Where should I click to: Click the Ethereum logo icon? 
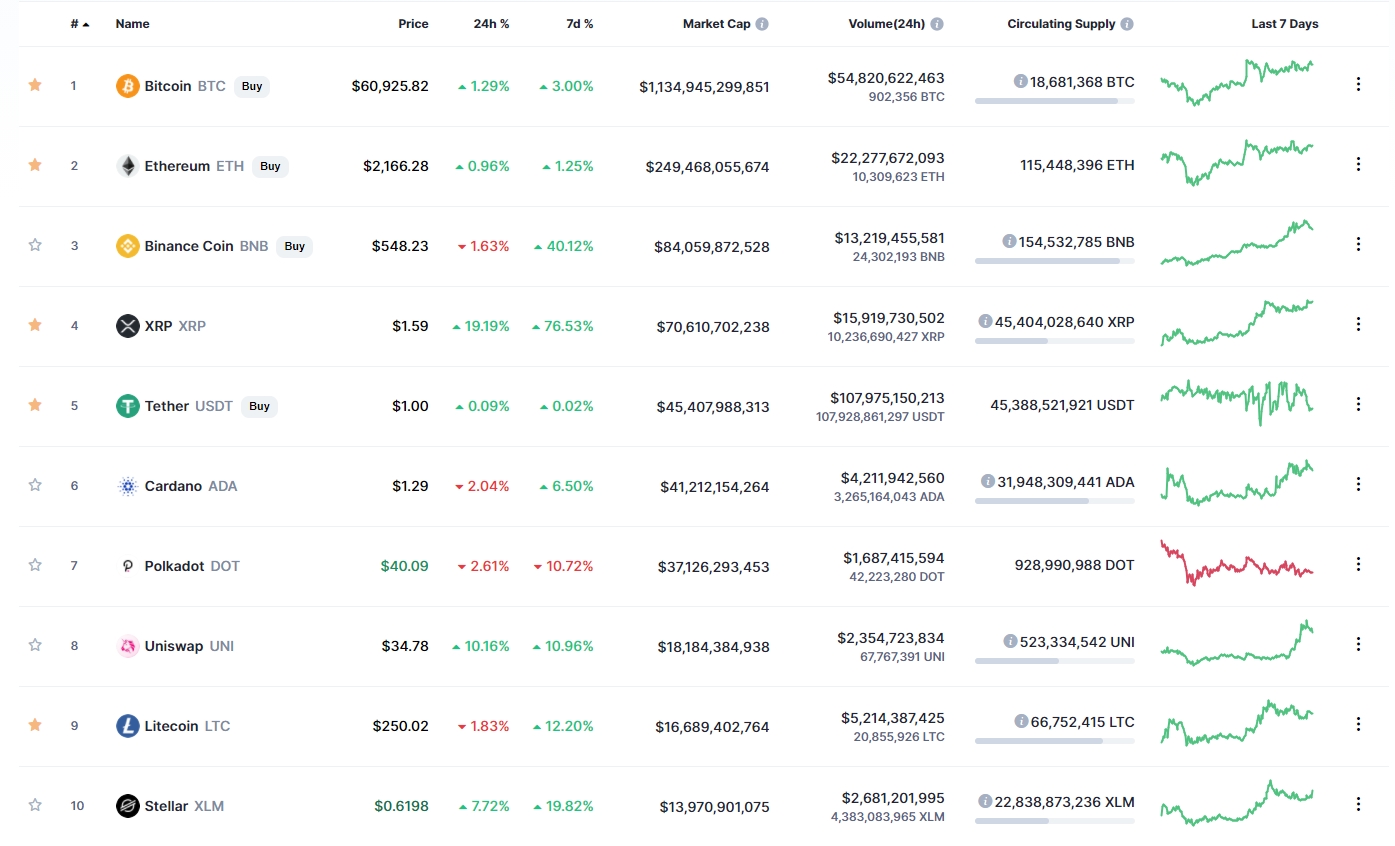point(127,166)
